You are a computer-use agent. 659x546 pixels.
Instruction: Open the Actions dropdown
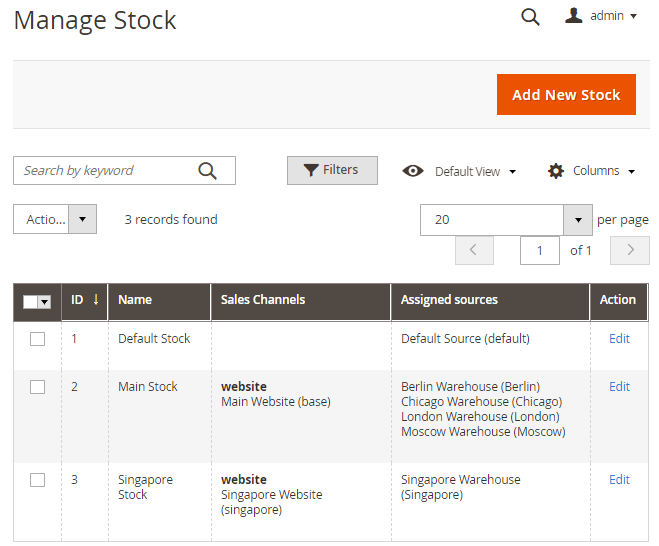click(x=55, y=219)
